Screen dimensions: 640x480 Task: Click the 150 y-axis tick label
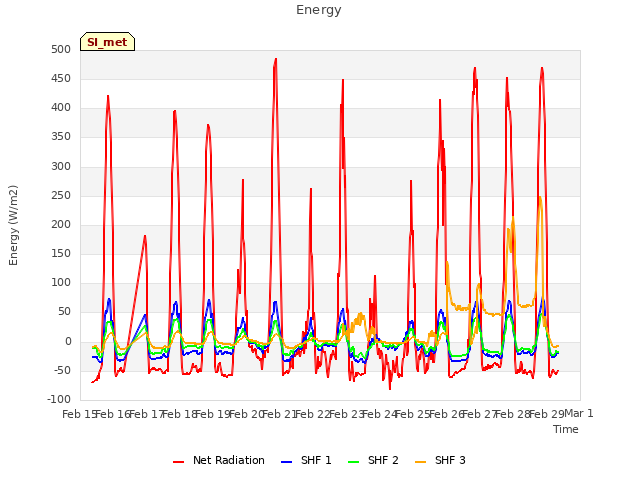pos(61,254)
